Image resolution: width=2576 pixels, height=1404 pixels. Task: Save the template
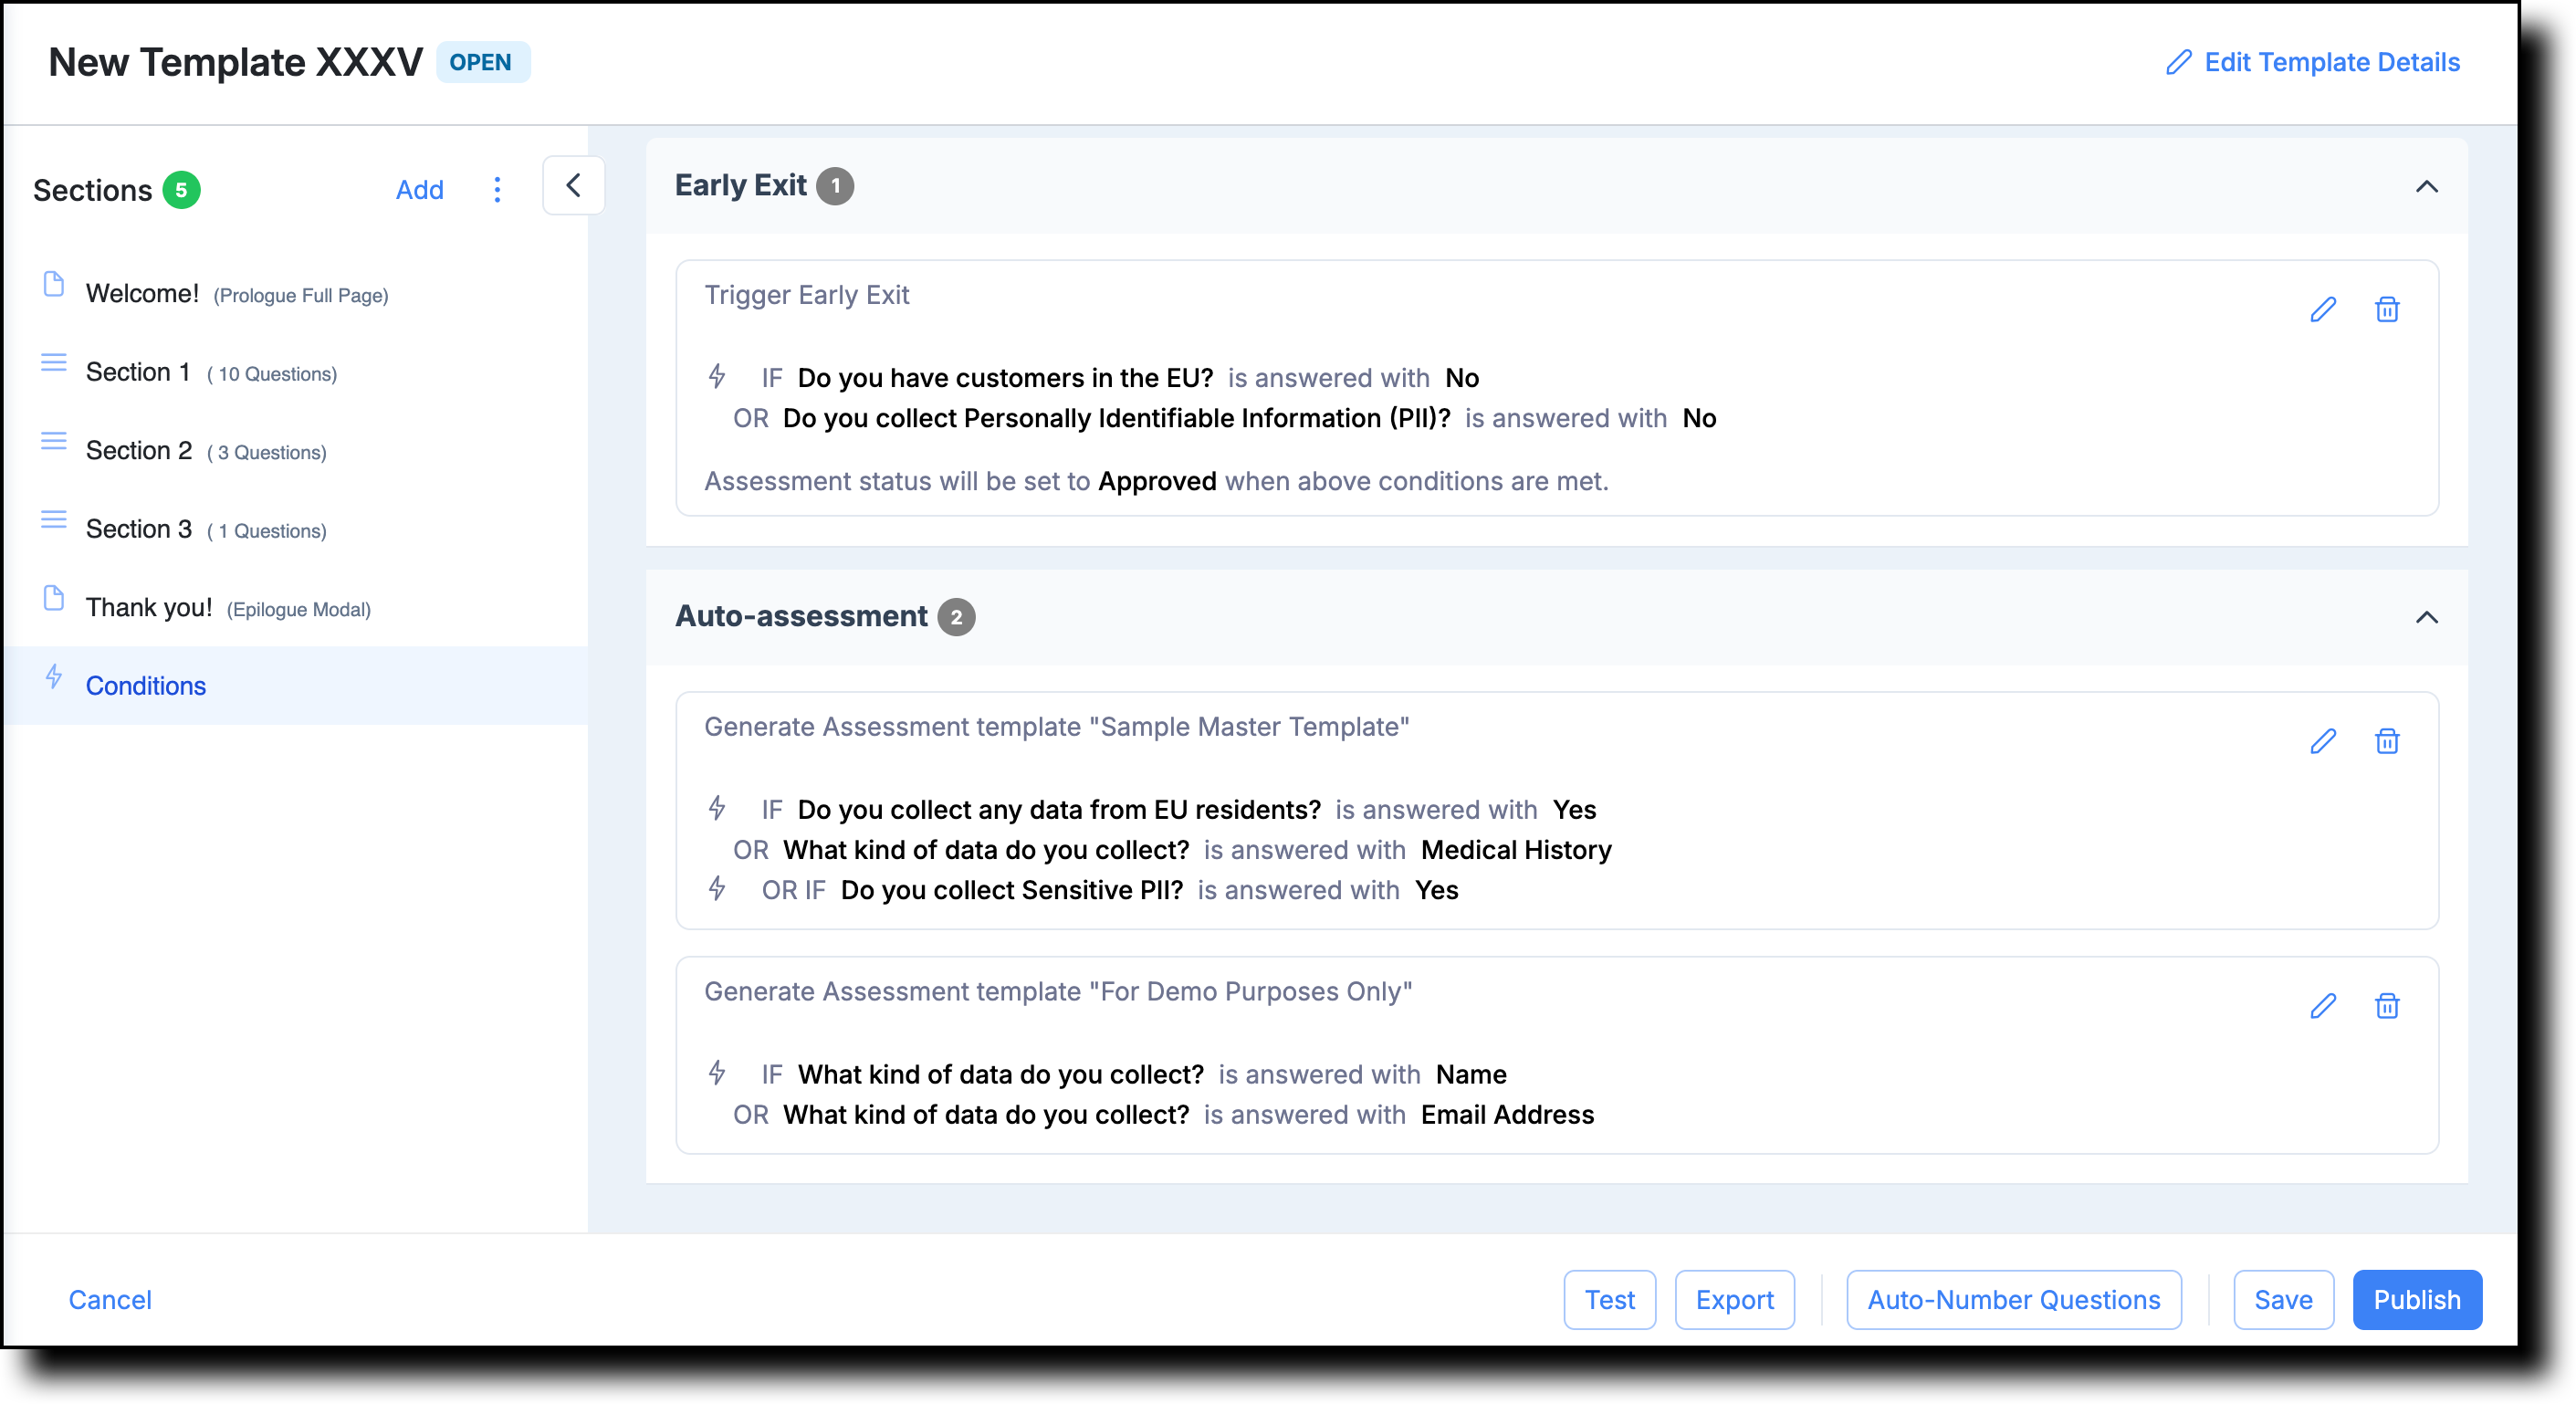pyautogui.click(x=2283, y=1299)
